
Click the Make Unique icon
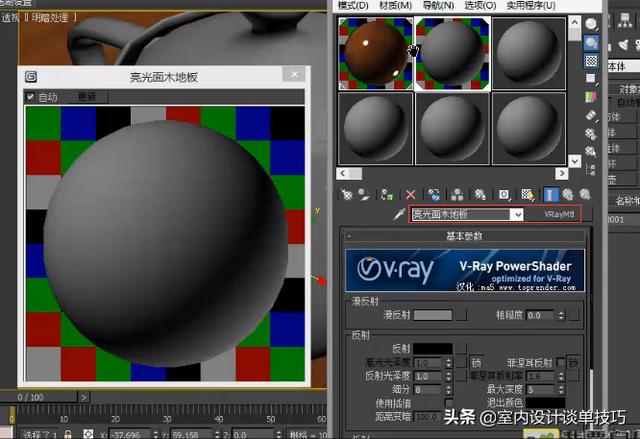(x=457, y=195)
